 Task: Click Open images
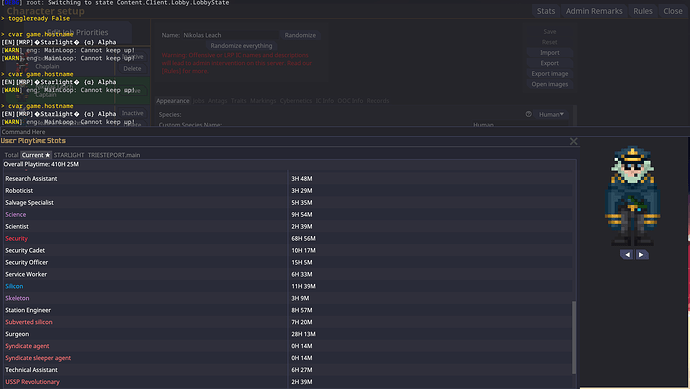[550, 84]
